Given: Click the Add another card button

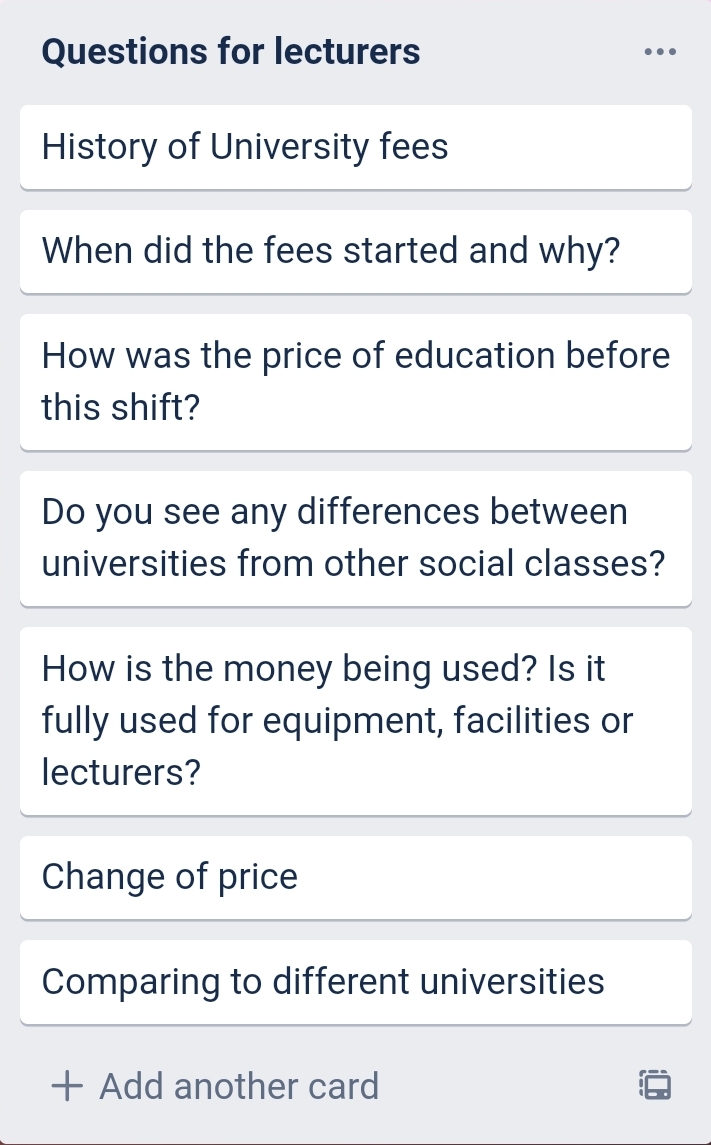Looking at the screenshot, I should click(238, 1086).
